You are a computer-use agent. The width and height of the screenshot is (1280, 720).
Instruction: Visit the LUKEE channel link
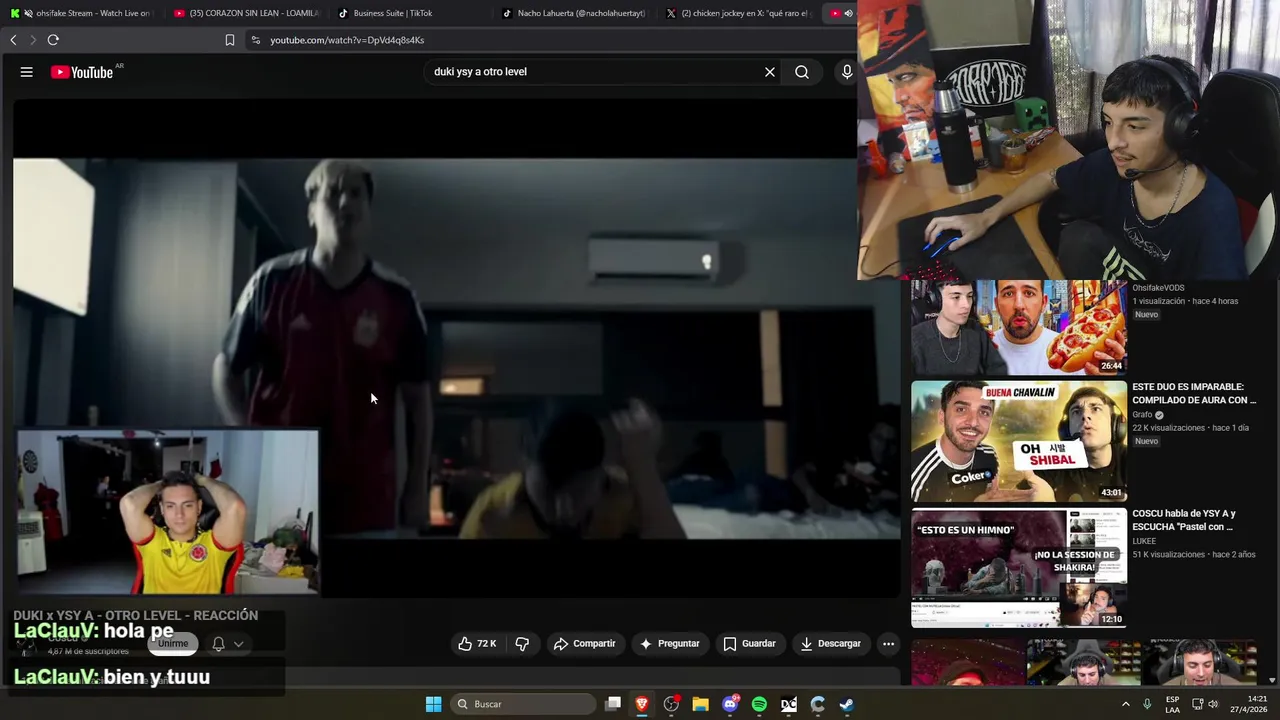tap(1144, 541)
